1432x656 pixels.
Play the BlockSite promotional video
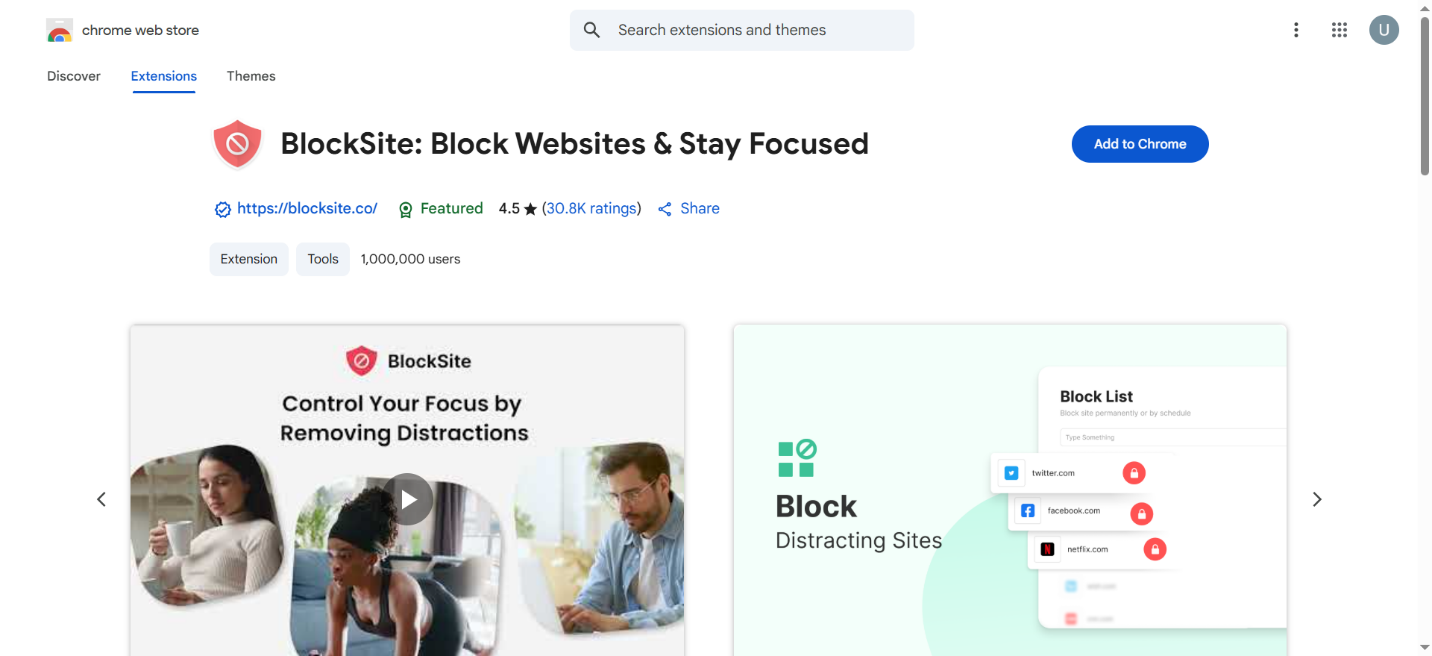408,498
